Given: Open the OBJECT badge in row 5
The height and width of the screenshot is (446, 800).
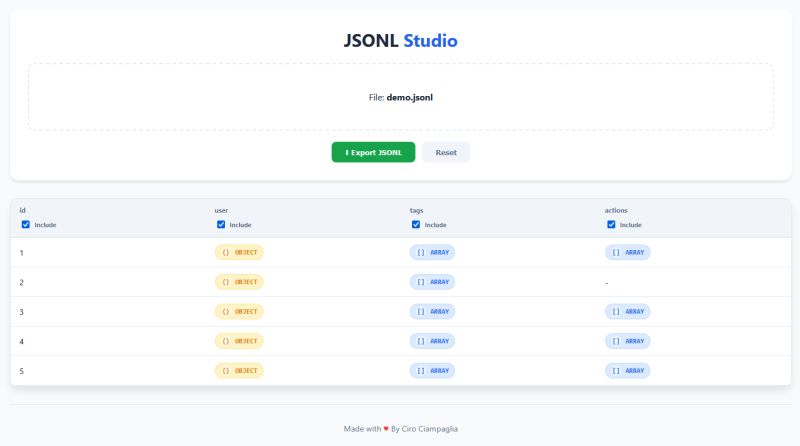Looking at the screenshot, I should (x=239, y=370).
